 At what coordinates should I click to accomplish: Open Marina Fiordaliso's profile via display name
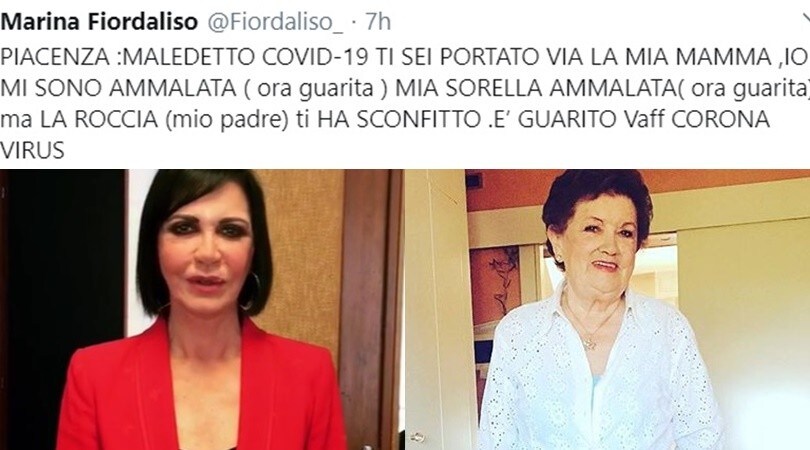[x=100, y=22]
